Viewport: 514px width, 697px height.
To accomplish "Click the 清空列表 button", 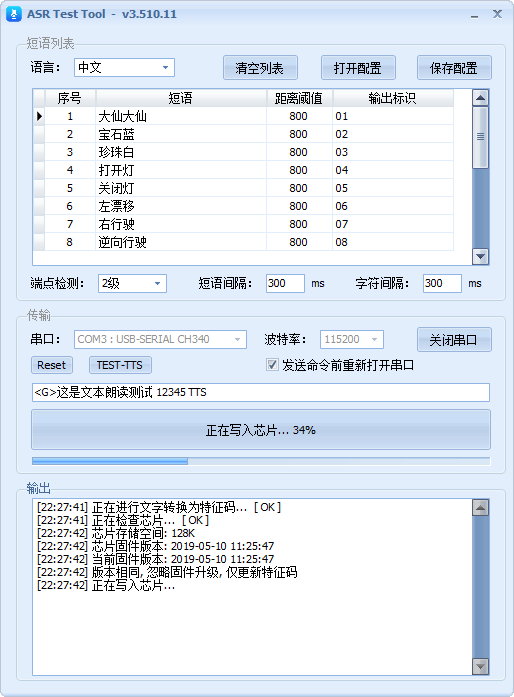I will (260, 68).
